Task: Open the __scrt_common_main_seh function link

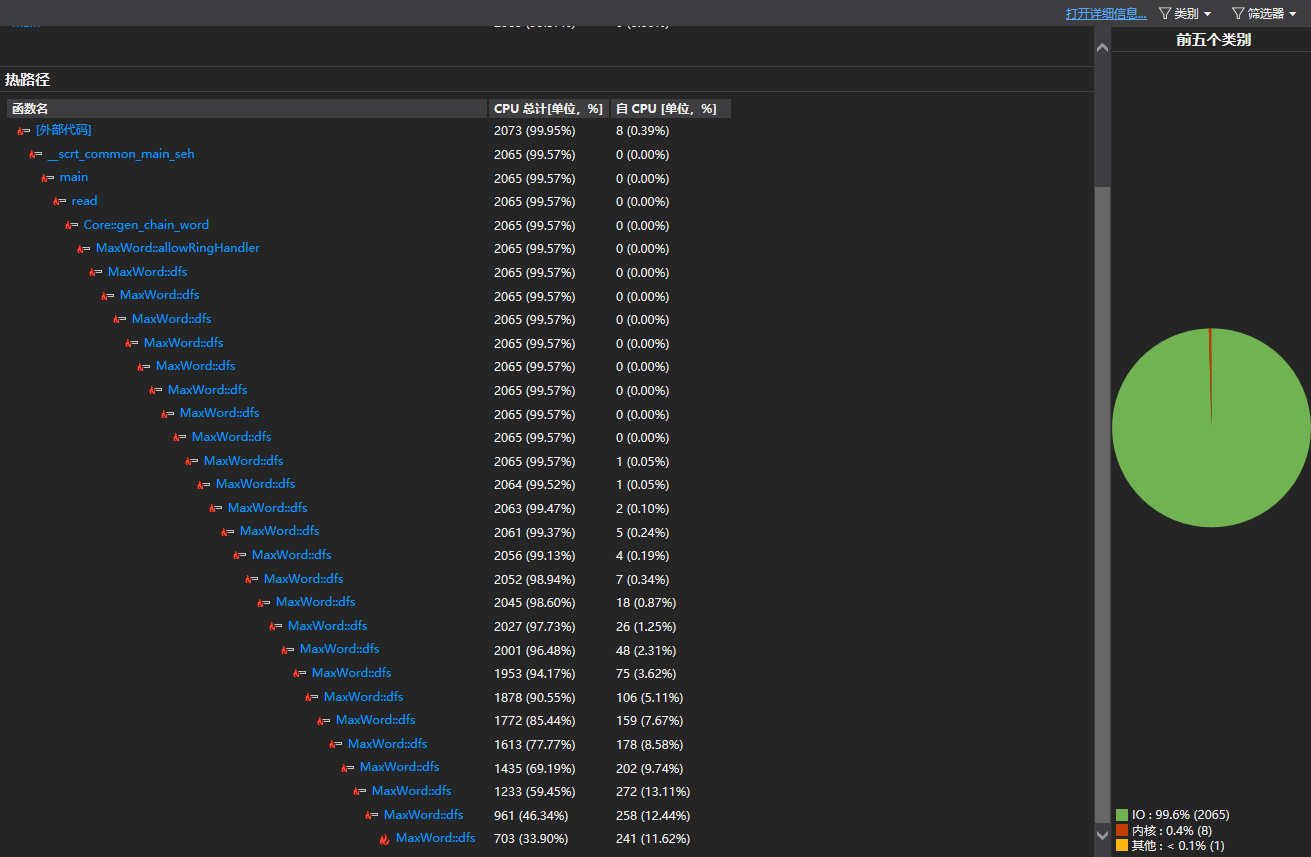Action: coord(121,154)
